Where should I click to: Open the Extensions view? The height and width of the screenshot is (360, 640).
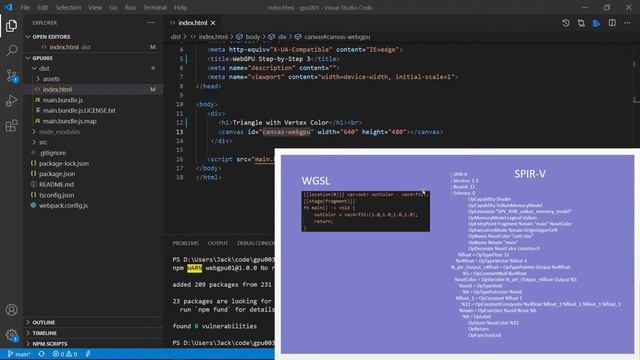[11, 125]
